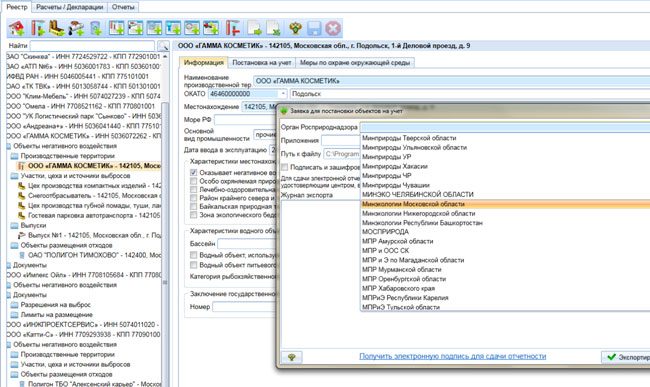
Task: Click the Экспортировать button in dialog
Action: pos(626,357)
